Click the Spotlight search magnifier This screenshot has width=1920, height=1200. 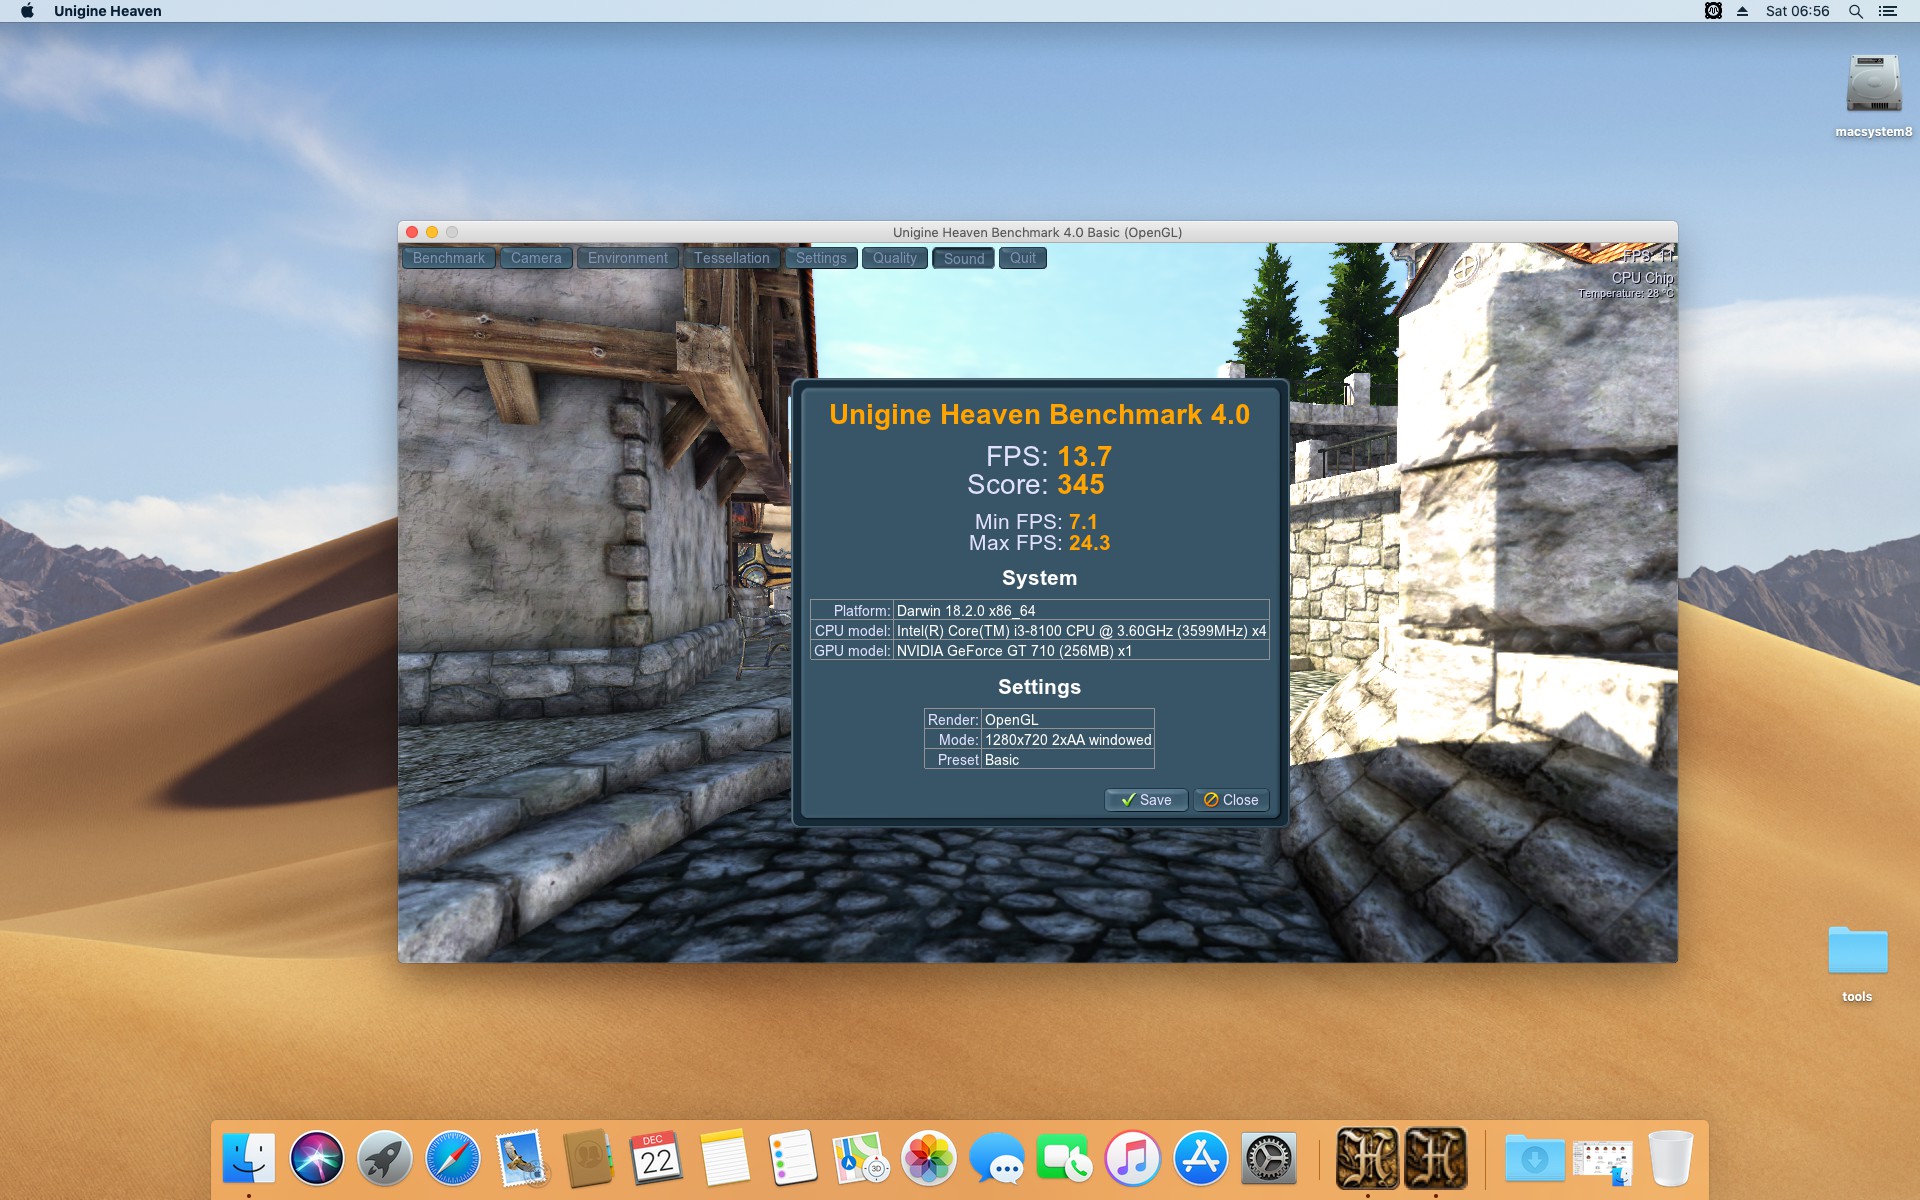coord(1855,11)
